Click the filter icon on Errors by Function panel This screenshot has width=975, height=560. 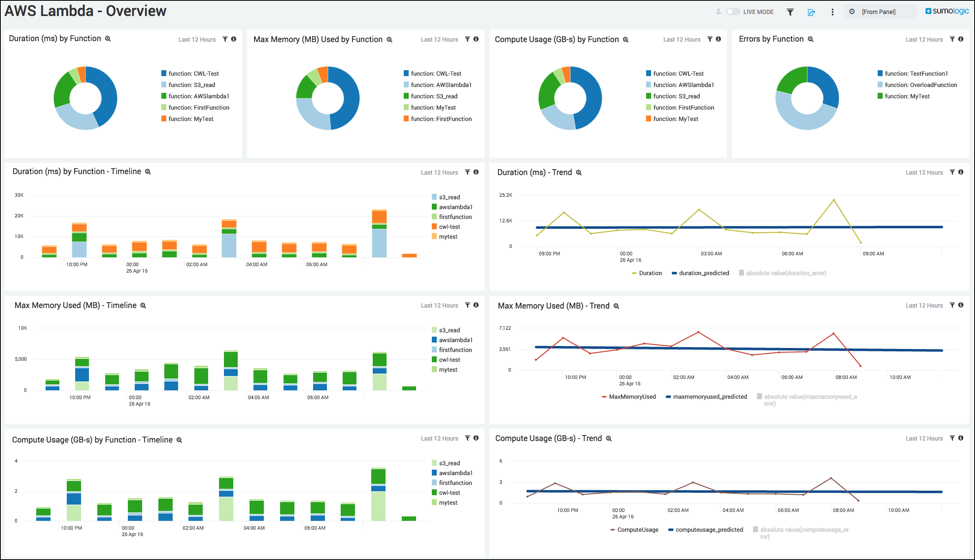[952, 39]
